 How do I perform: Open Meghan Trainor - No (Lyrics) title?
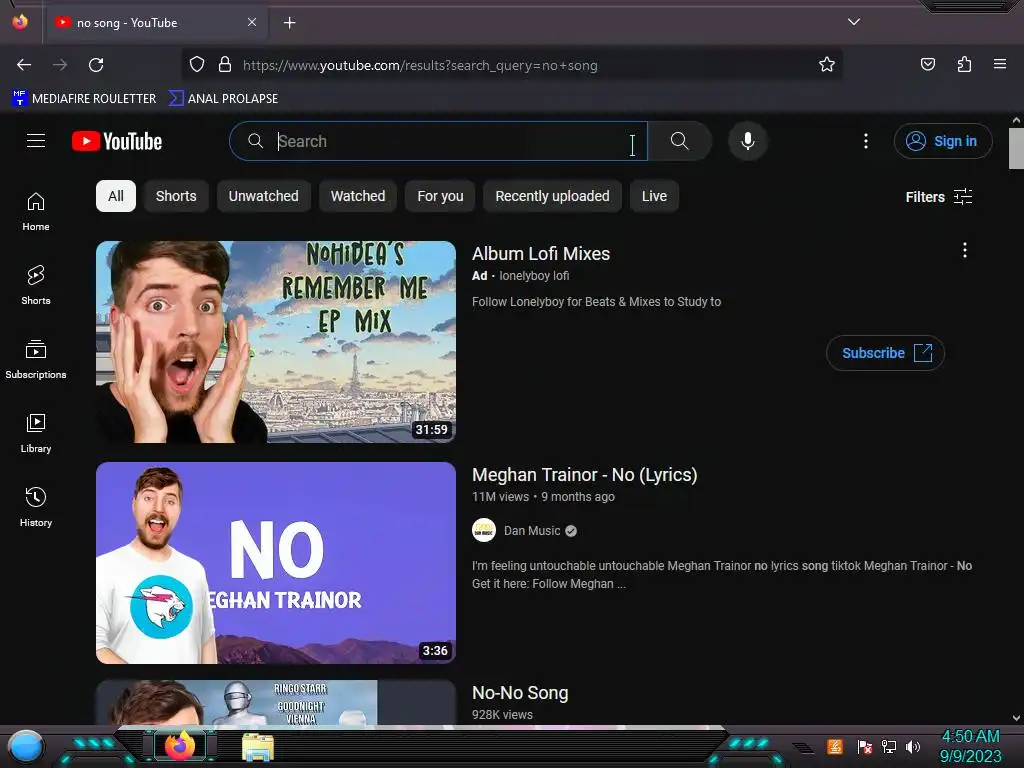click(x=584, y=475)
